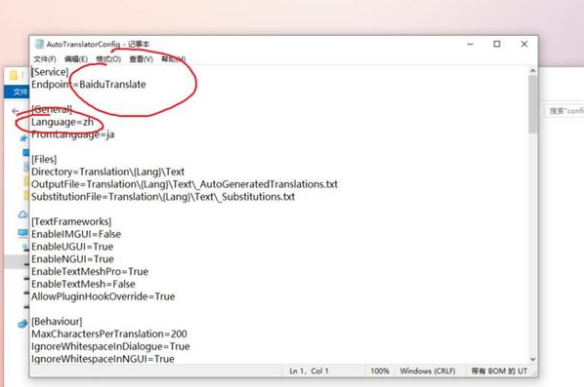
Task: Click the Windows (CRLF) status entry
Action: pyautogui.click(x=428, y=371)
